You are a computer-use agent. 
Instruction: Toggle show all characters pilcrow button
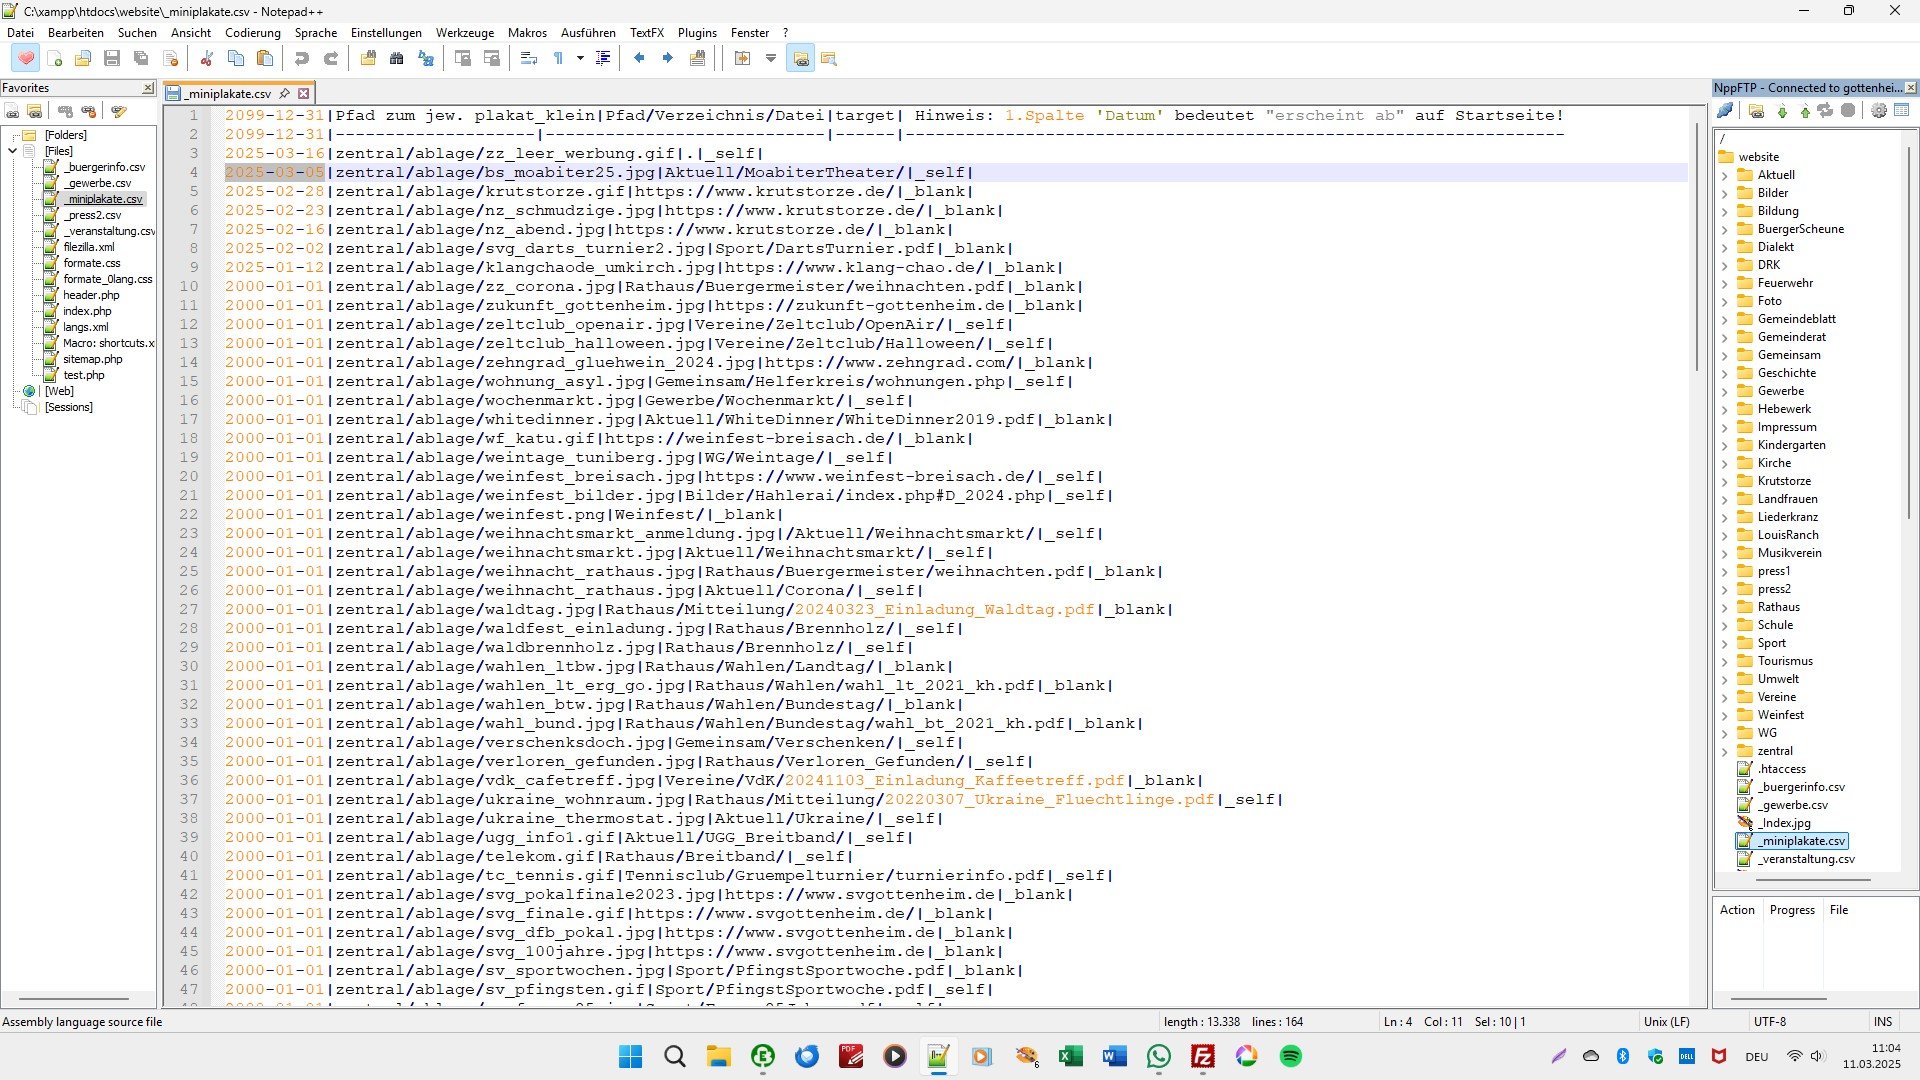point(558,59)
